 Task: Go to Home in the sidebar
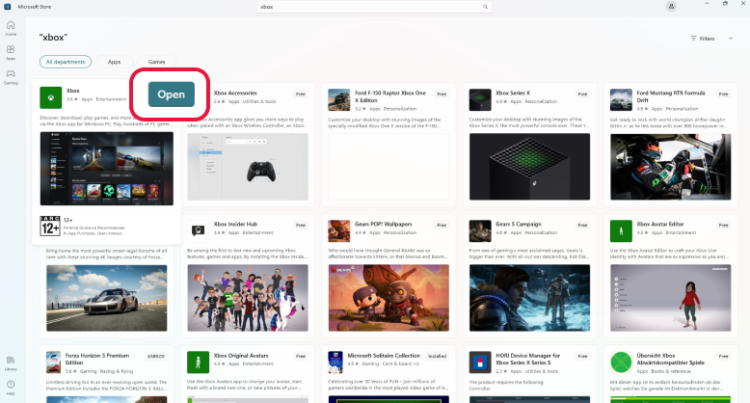pyautogui.click(x=11, y=28)
